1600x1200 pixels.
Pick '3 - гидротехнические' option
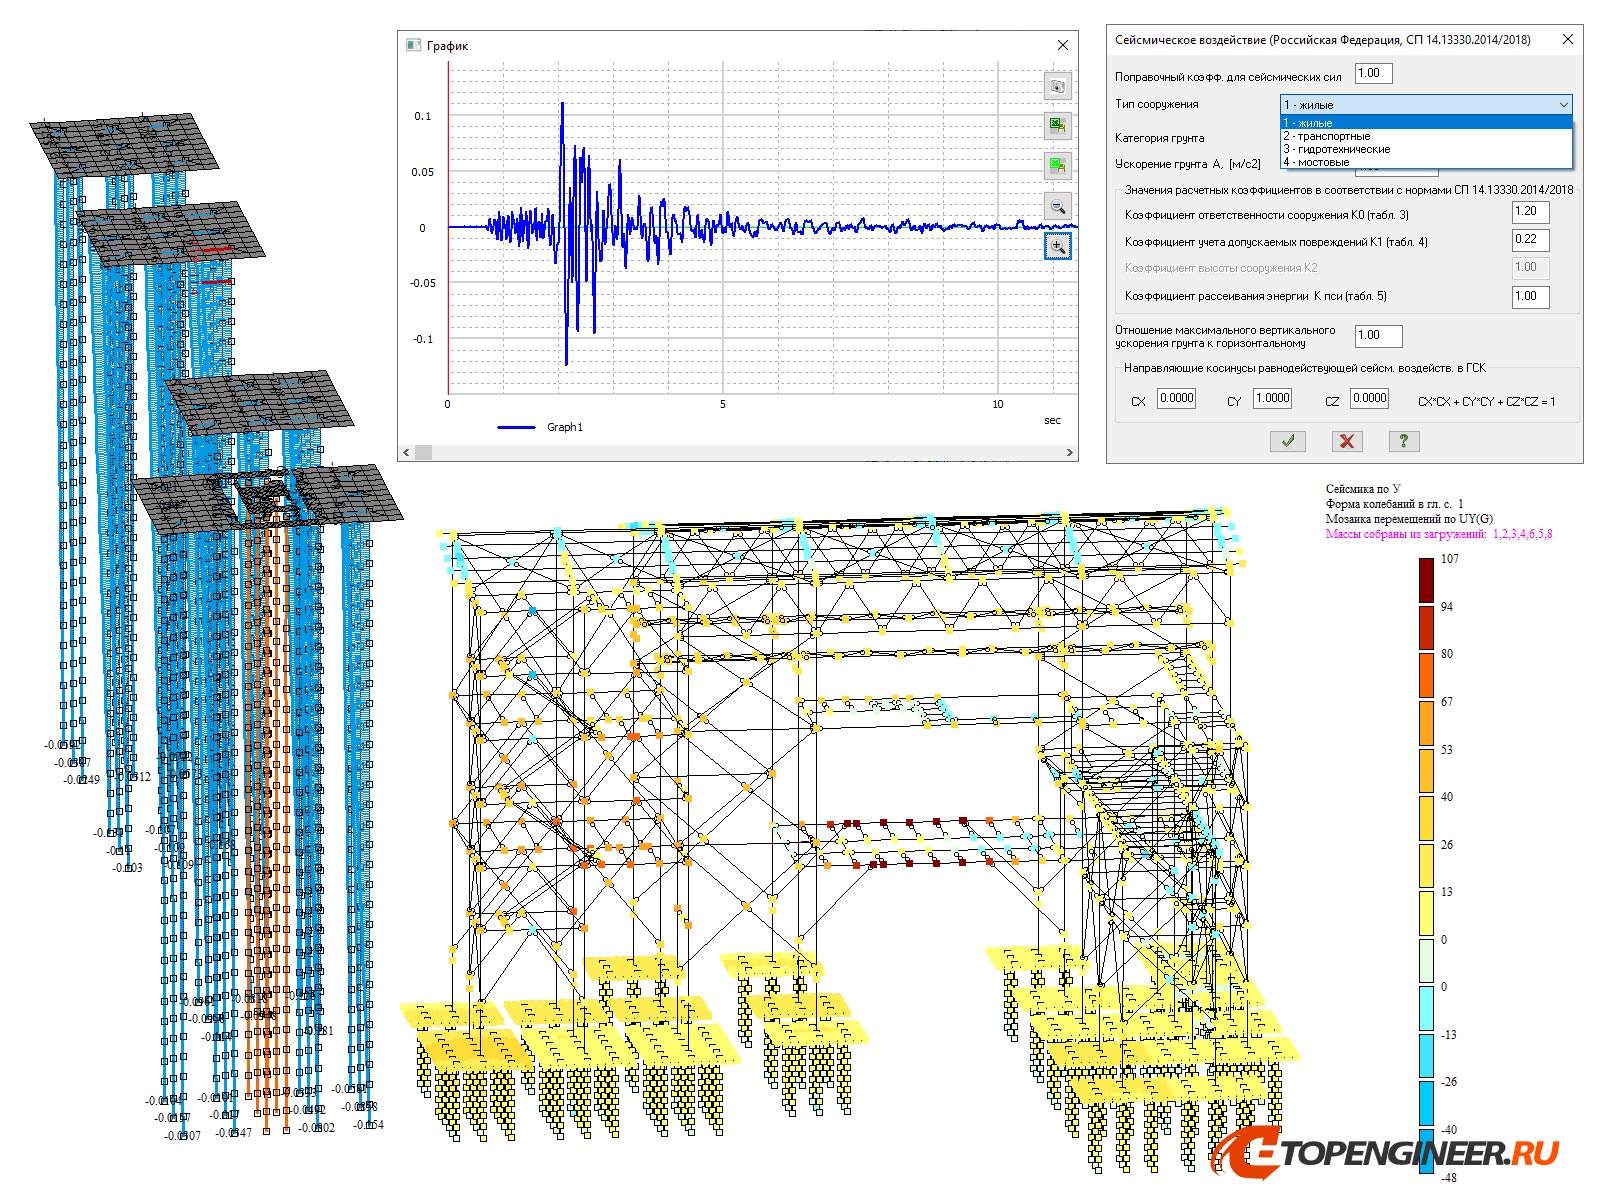[x=1337, y=149]
